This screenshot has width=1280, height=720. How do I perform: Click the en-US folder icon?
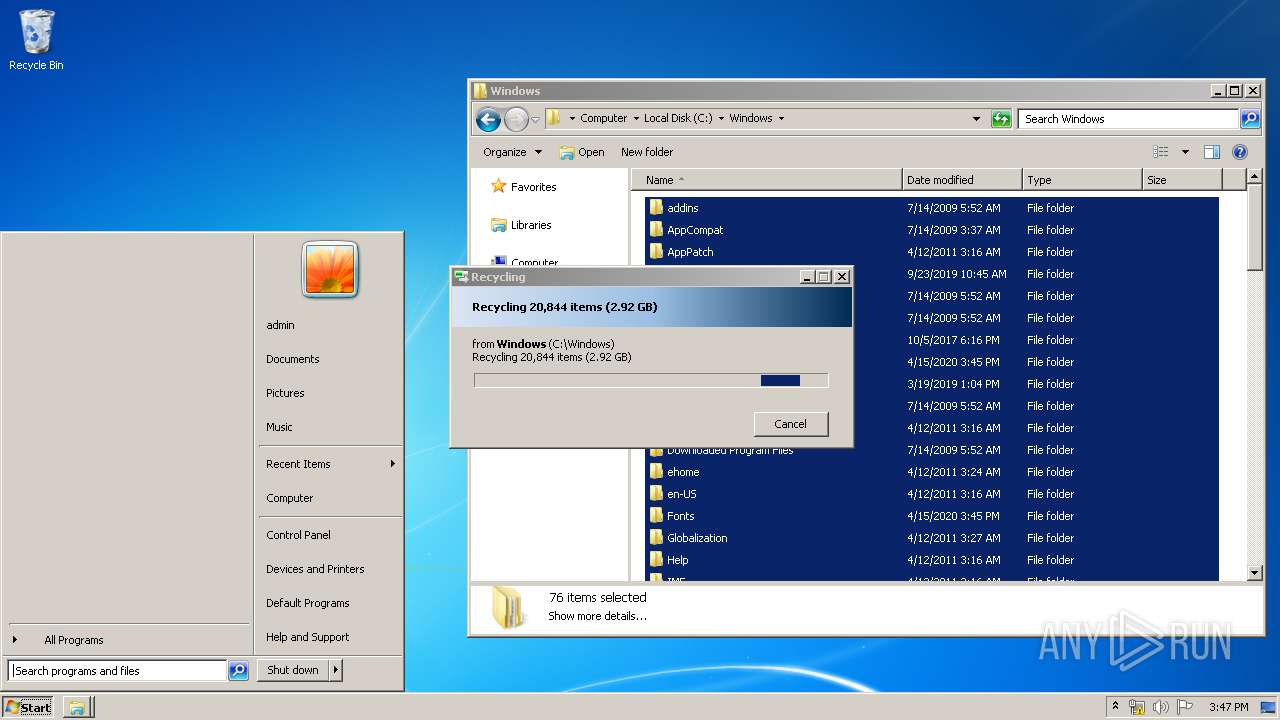[x=656, y=494]
